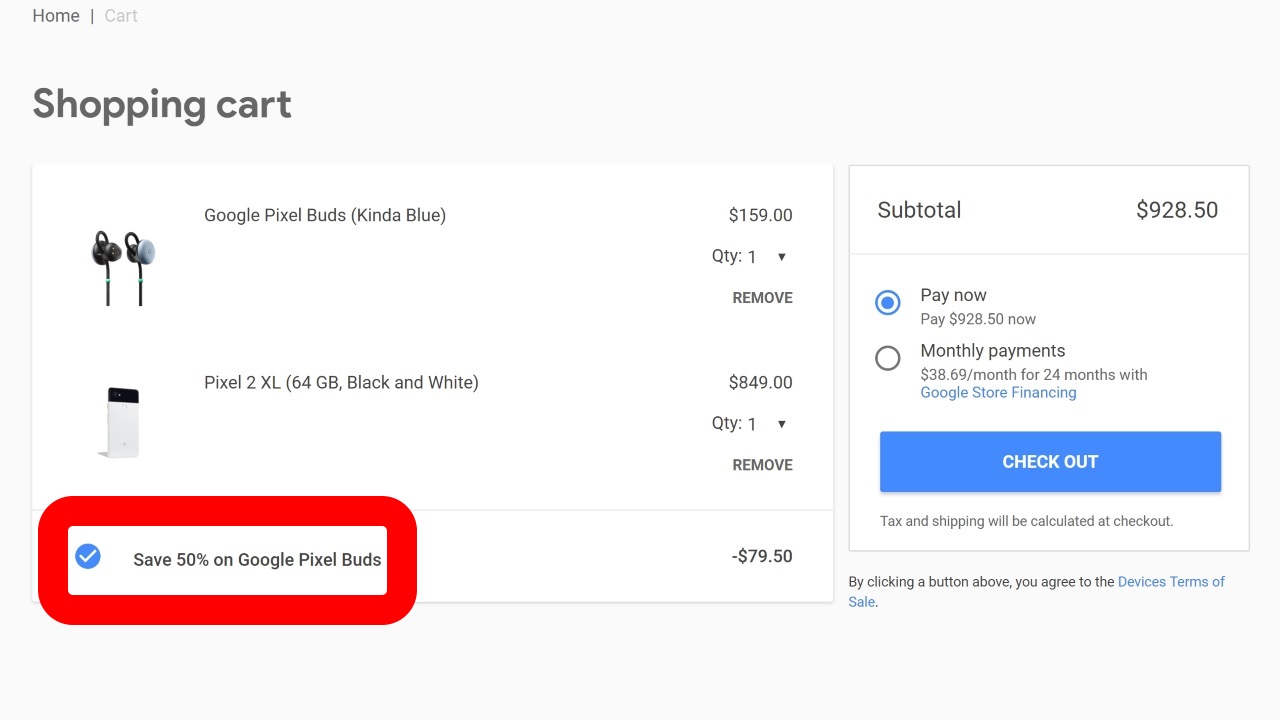The width and height of the screenshot is (1280, 720).
Task: Choose the Monthly payments option
Action: pyautogui.click(x=887, y=358)
